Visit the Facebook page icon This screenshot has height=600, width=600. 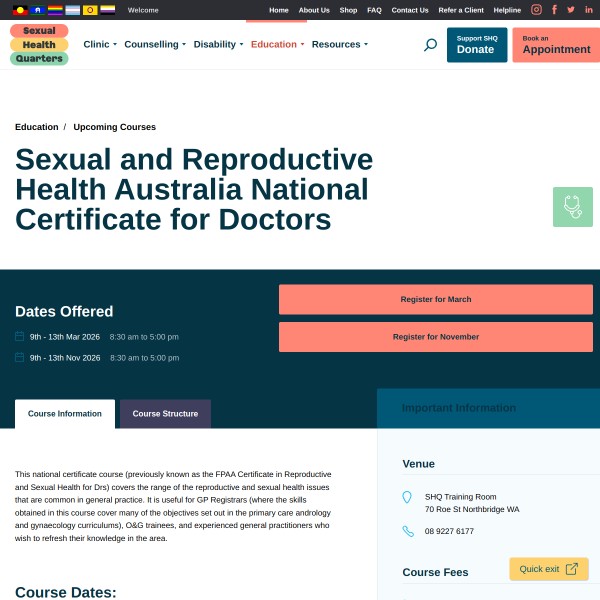(554, 10)
